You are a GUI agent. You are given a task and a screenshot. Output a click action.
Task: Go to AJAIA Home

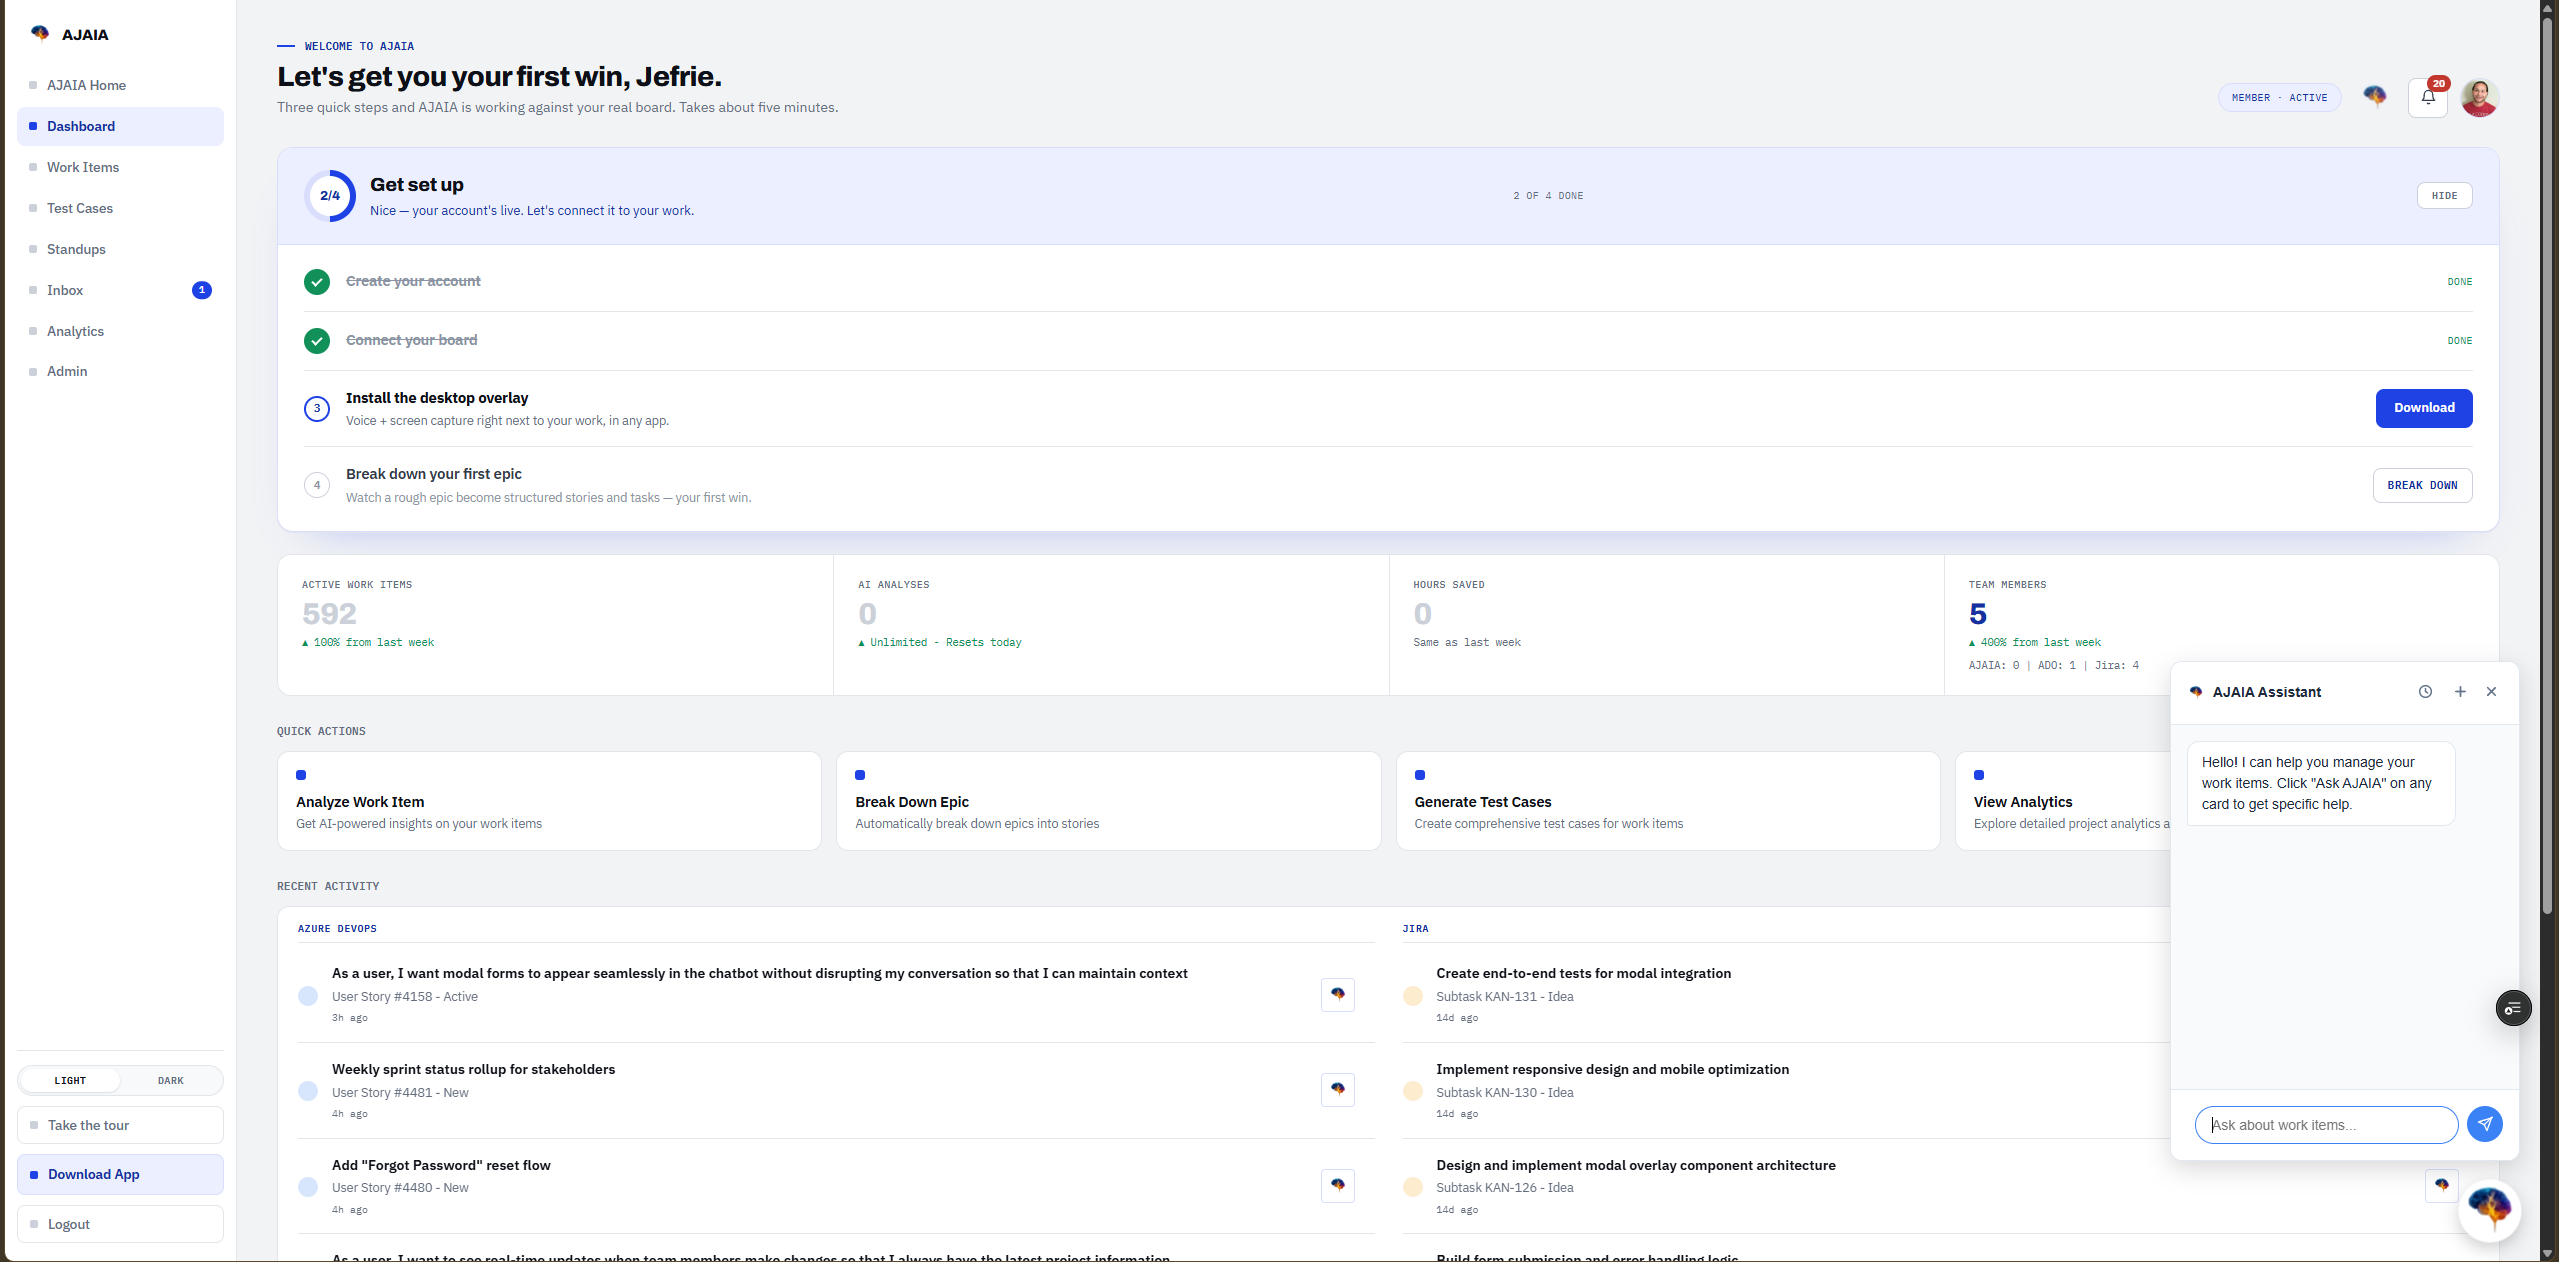point(120,85)
